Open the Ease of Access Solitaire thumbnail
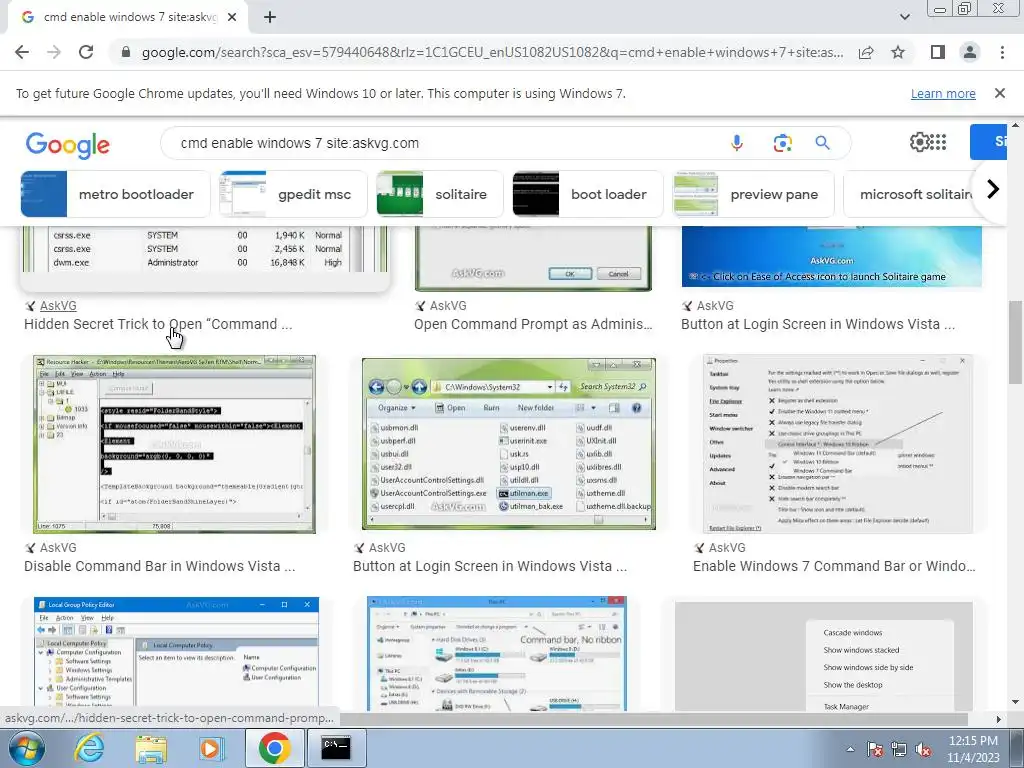This screenshot has height=768, width=1024. coord(831,256)
